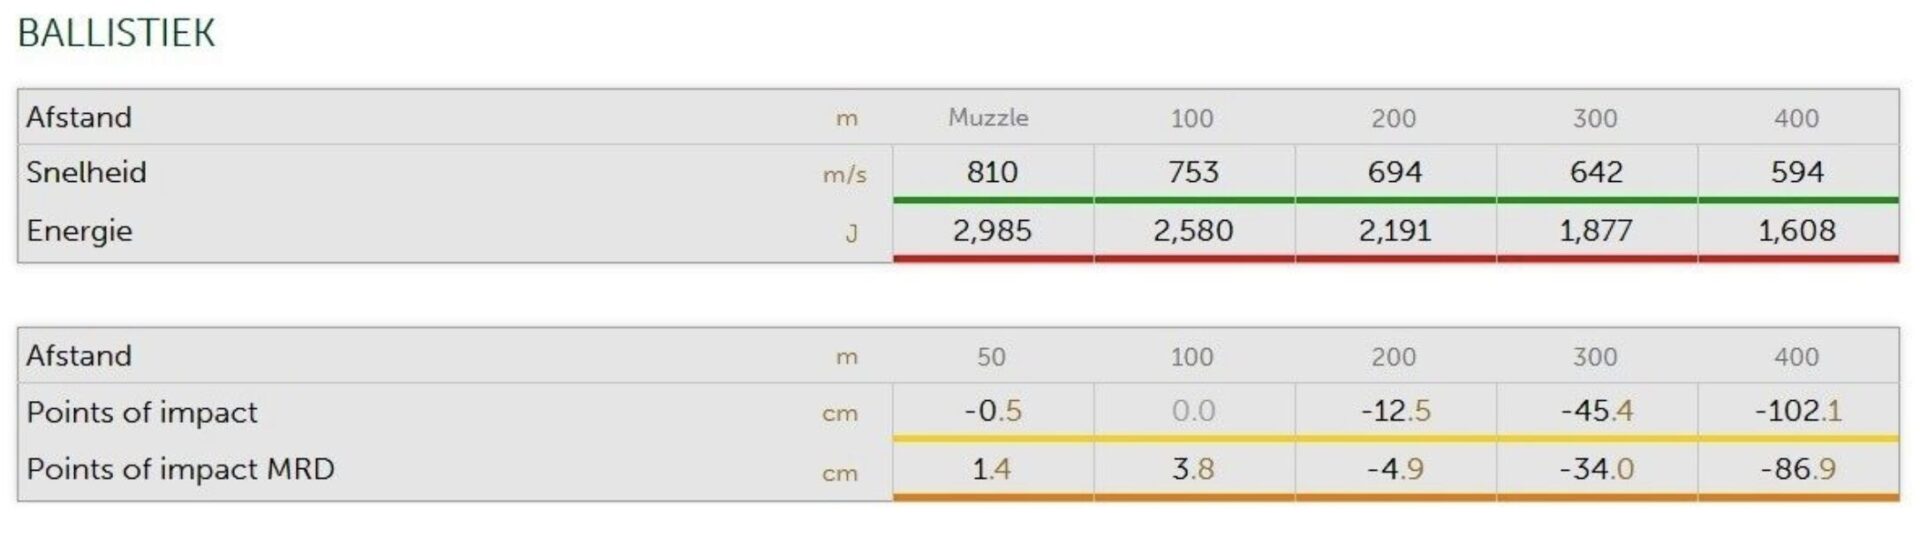Viewport: 1920px width, 560px height.
Task: Click the BALLISTIEK section heading
Action: click(x=116, y=33)
